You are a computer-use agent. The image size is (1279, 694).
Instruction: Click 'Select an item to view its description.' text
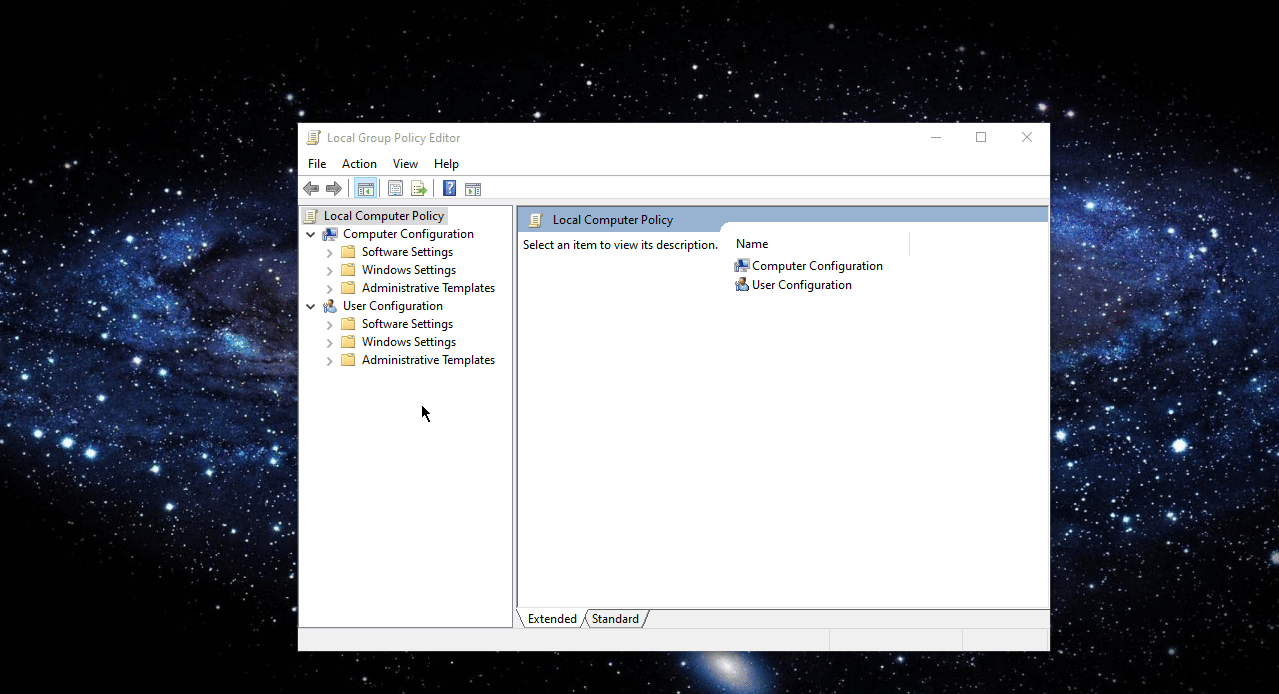[620, 245]
